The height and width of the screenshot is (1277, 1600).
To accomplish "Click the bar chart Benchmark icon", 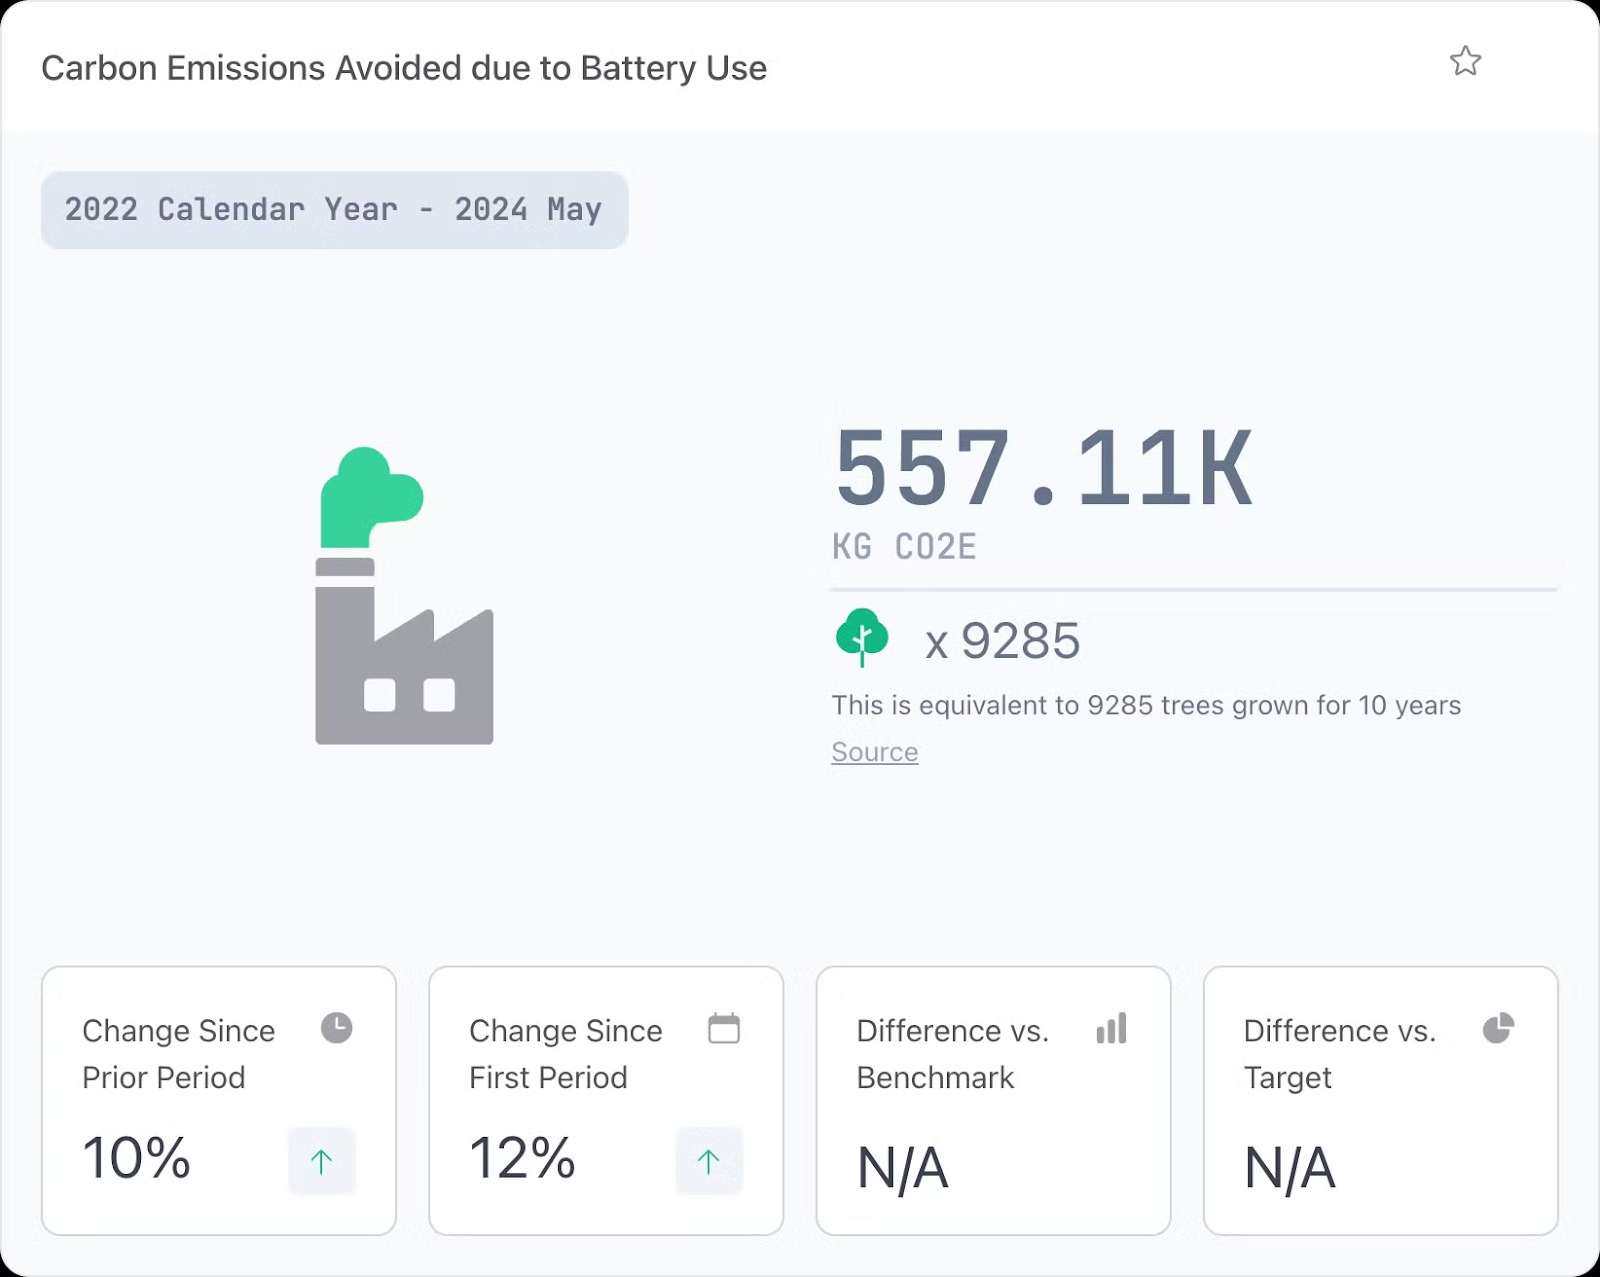I will pyautogui.click(x=1111, y=1028).
